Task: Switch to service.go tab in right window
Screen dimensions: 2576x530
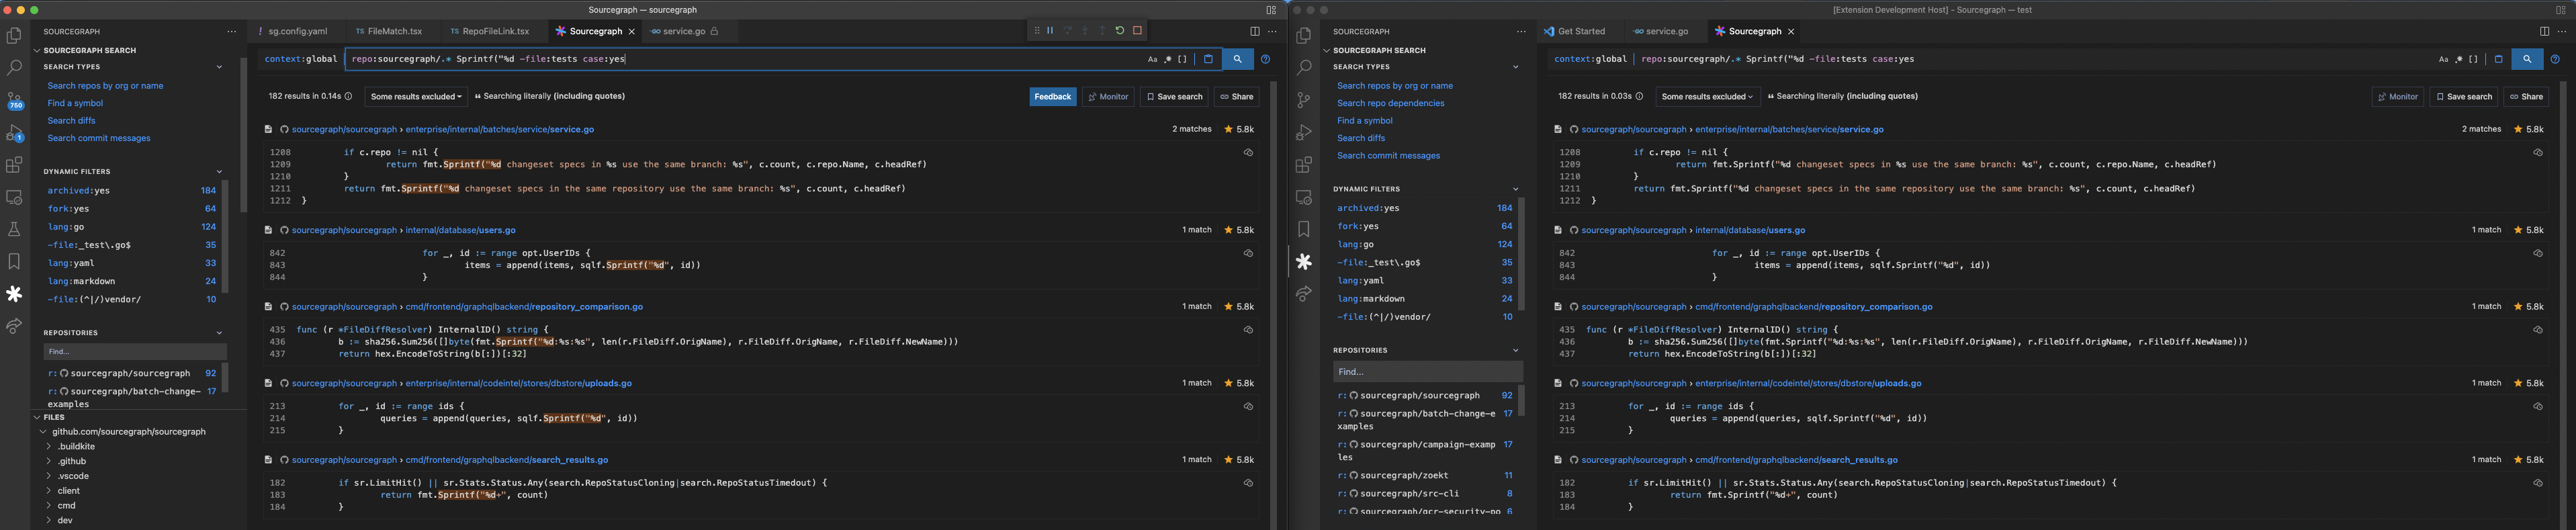Action: 1666,32
